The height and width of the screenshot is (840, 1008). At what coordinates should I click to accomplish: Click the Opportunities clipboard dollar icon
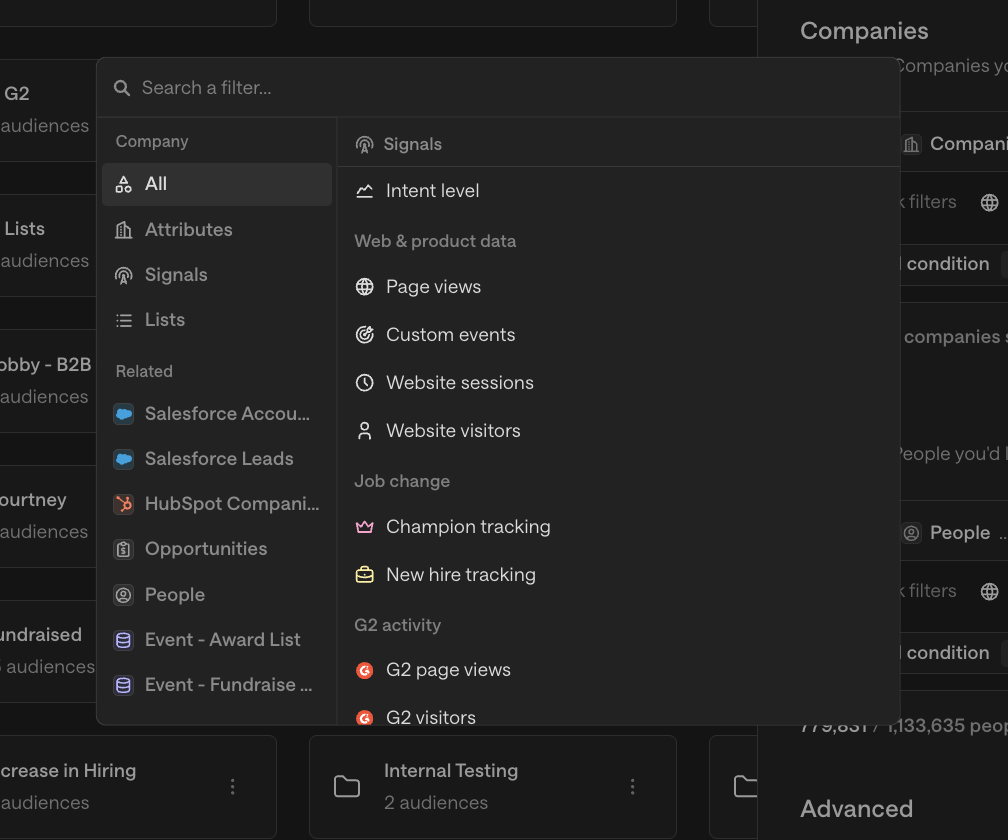pyautogui.click(x=123, y=550)
